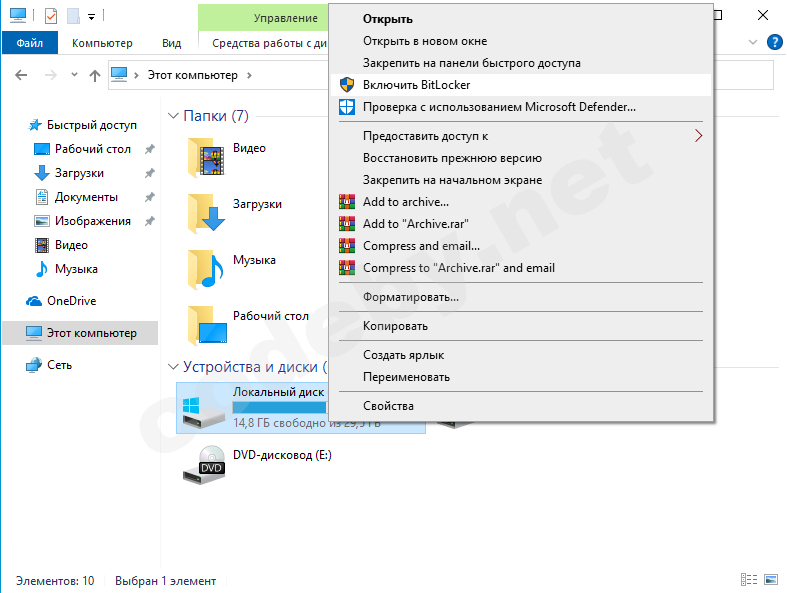Click the New folder quick access icon
Image resolution: width=787 pixels, height=593 pixels.
(73, 16)
